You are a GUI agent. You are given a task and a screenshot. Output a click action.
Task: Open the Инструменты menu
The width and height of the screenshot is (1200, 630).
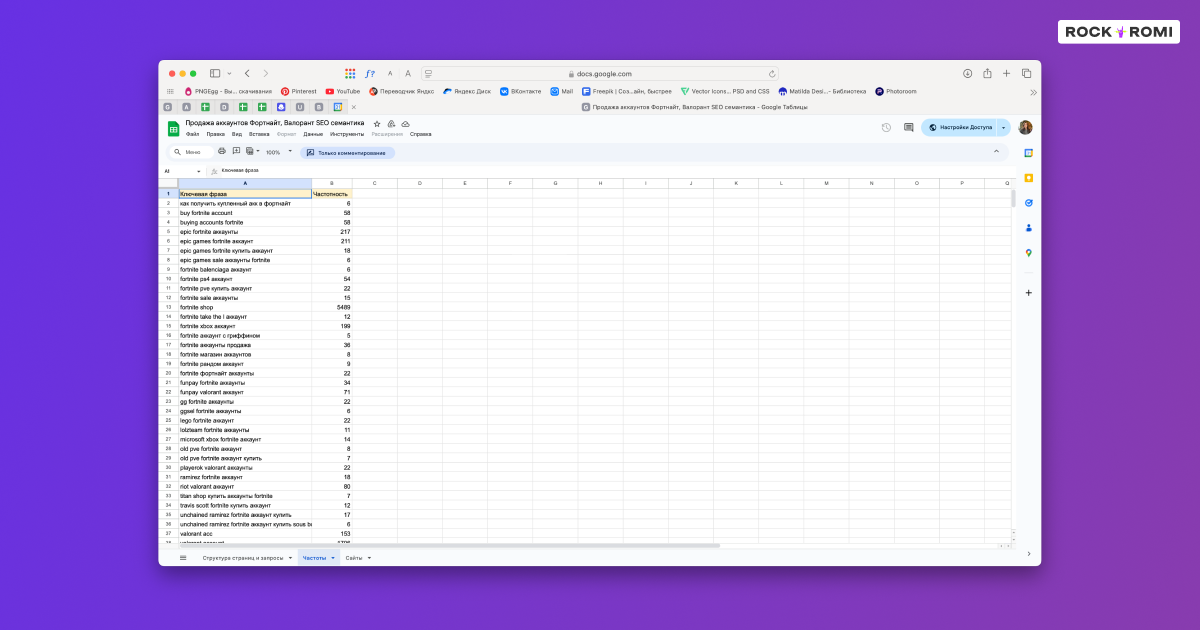pos(347,133)
